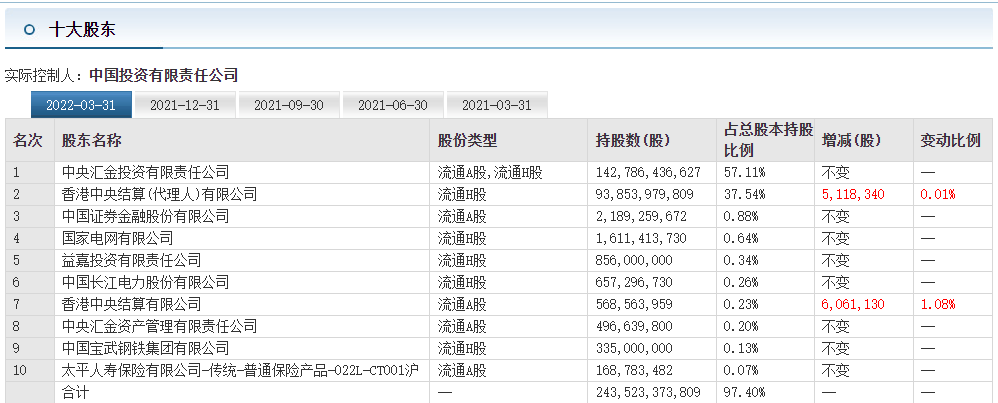Click the red change ratio 0.01%
This screenshot has height=403, width=998.
point(938,195)
